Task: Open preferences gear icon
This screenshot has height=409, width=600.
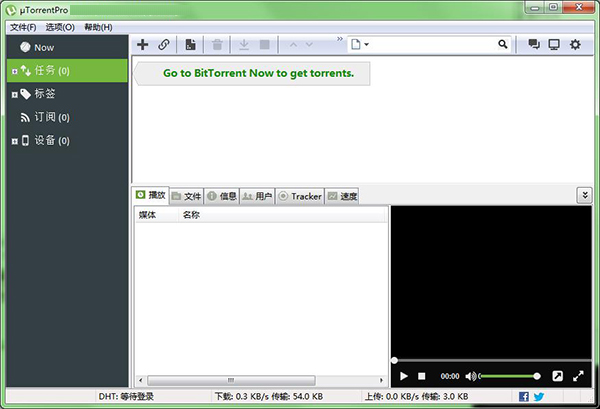Action: point(575,44)
